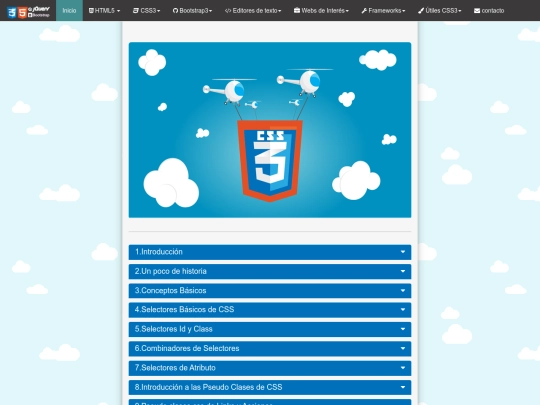Click the HTML5 logo in navbar brand
The image size is (540, 405).
tap(22, 12)
